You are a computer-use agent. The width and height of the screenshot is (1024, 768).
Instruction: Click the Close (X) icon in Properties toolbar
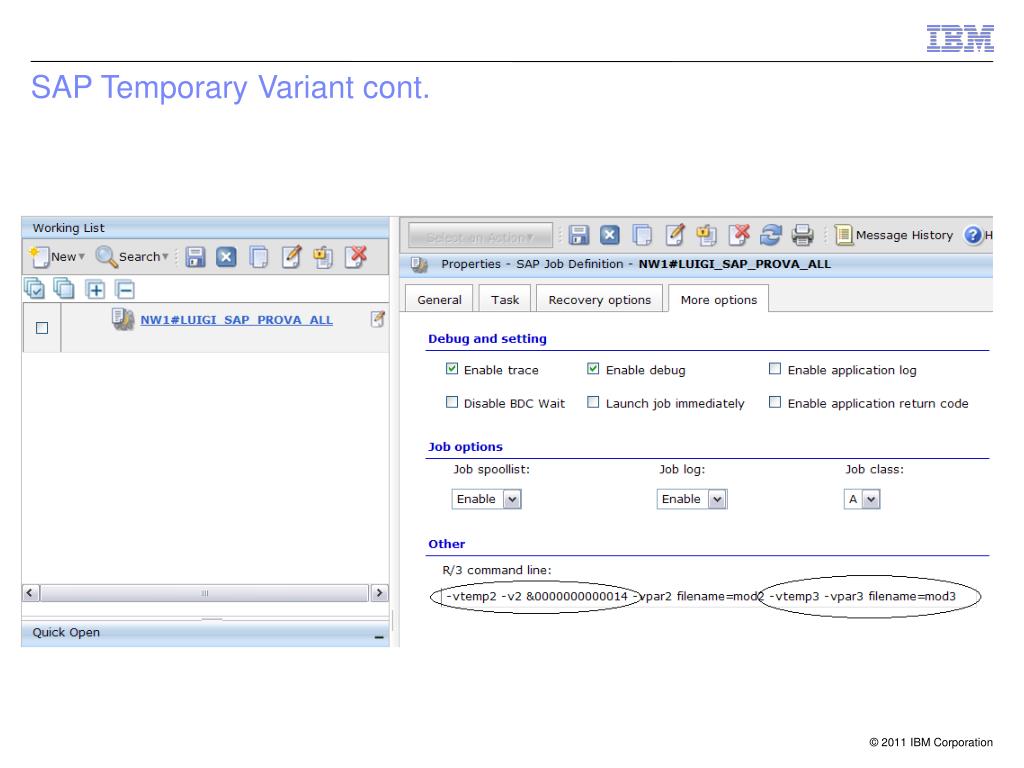coord(609,234)
